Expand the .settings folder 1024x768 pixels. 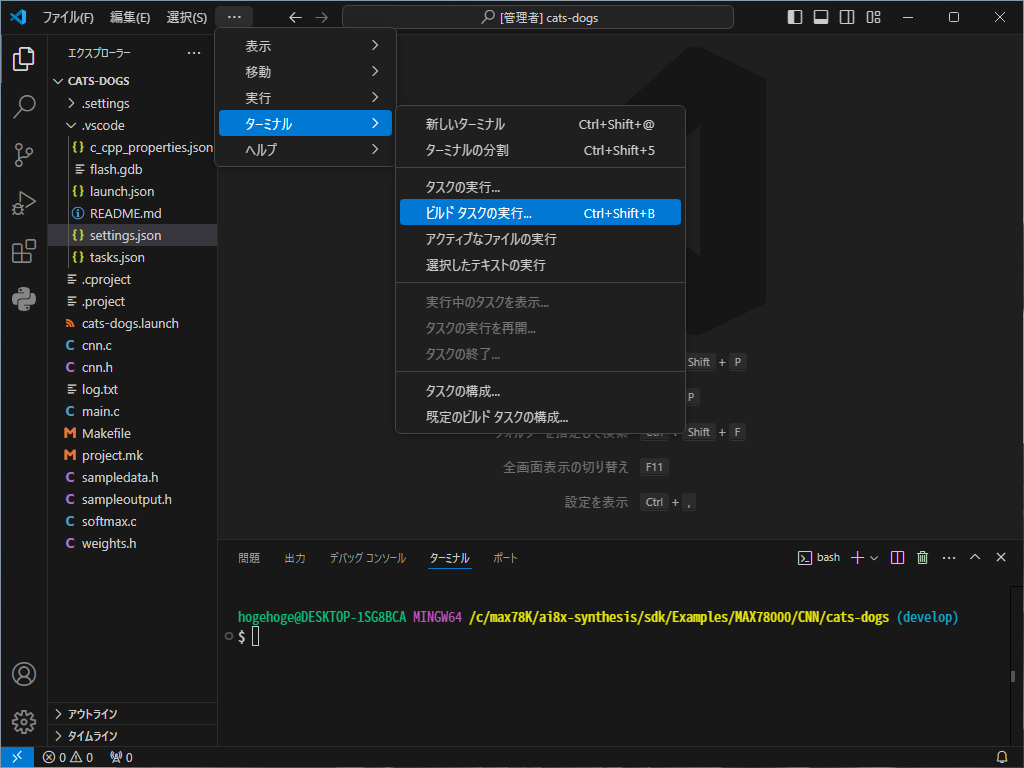(x=105, y=103)
